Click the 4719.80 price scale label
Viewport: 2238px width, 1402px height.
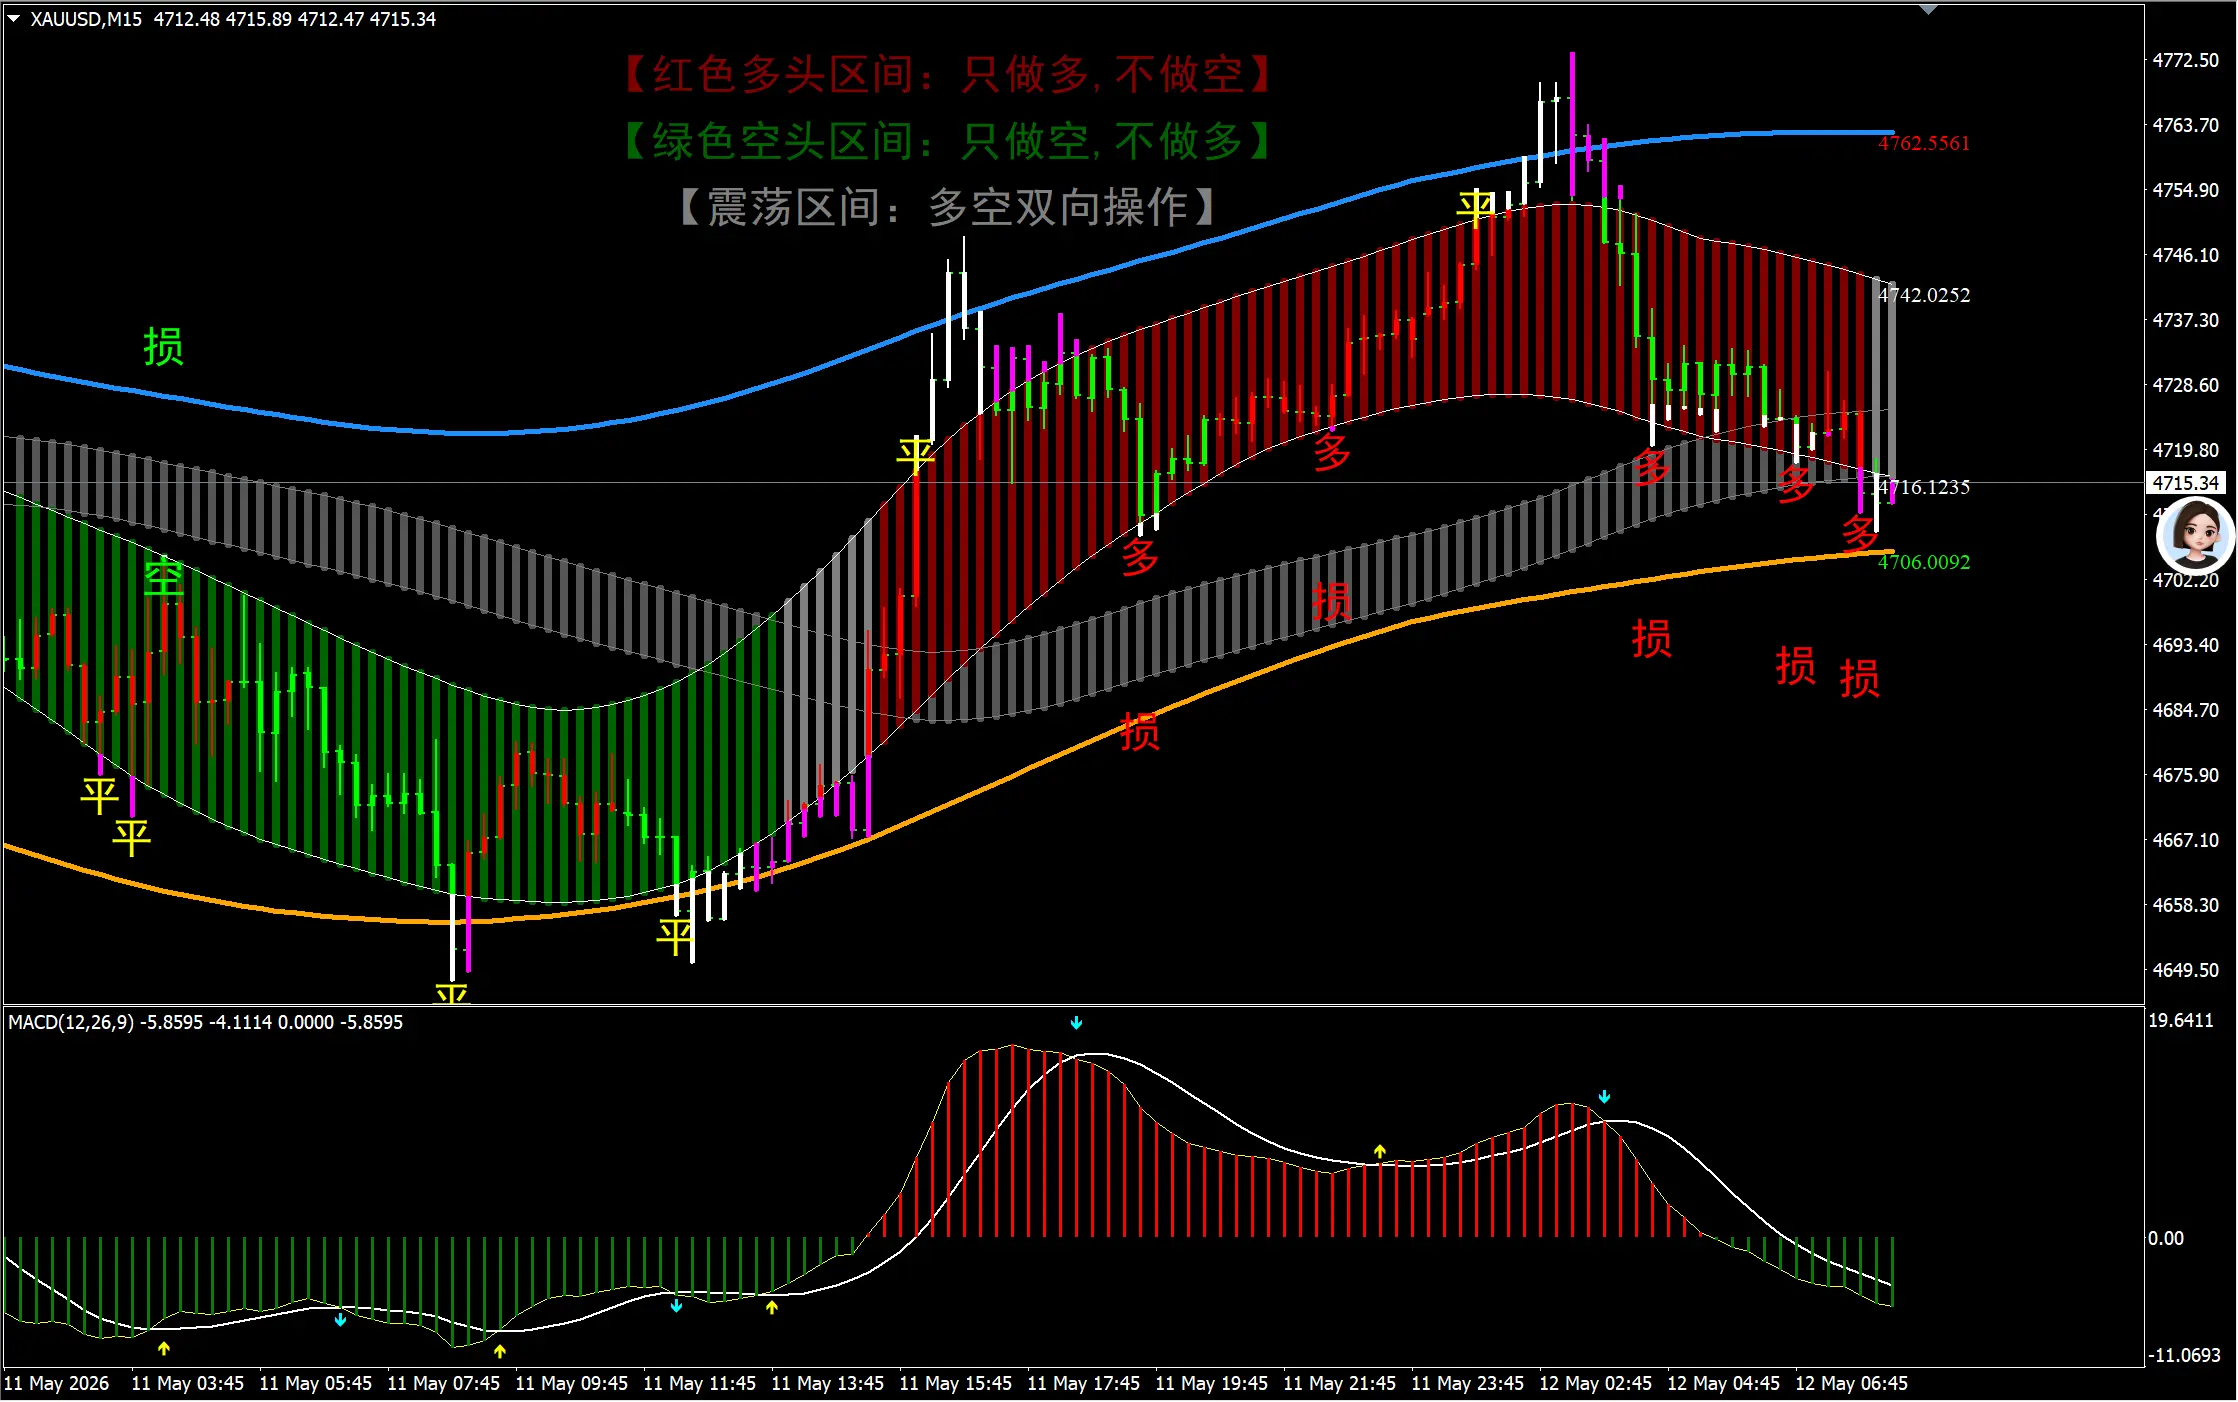2186,450
